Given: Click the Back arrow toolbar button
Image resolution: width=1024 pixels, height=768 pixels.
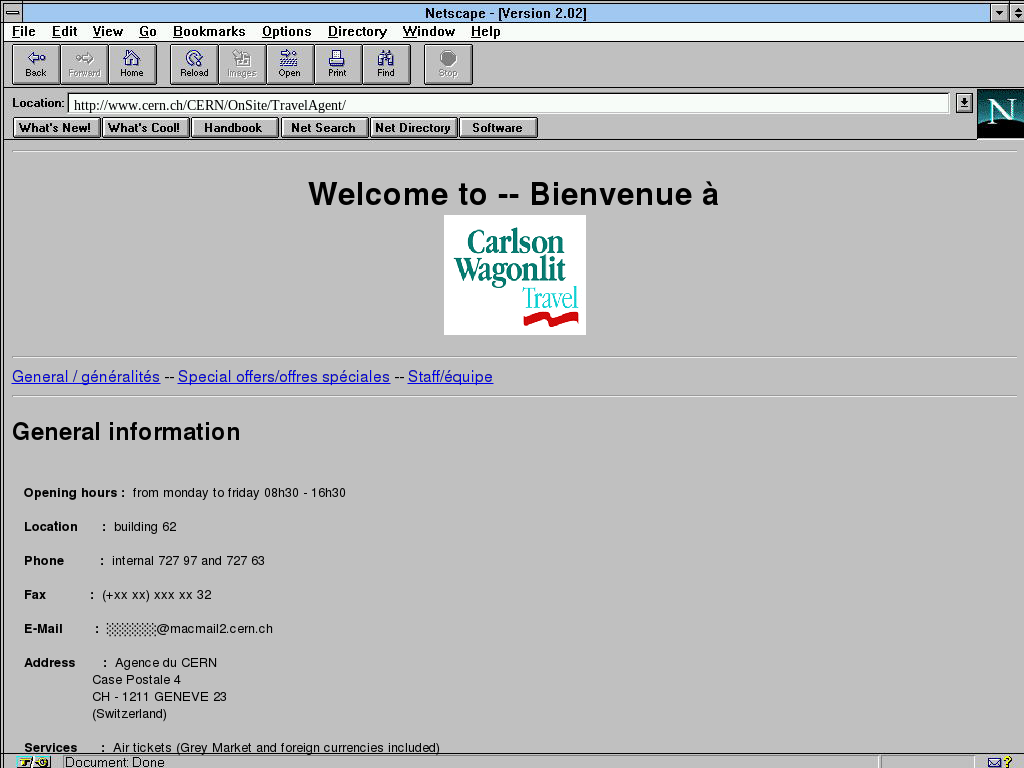Looking at the screenshot, I should pos(36,64).
